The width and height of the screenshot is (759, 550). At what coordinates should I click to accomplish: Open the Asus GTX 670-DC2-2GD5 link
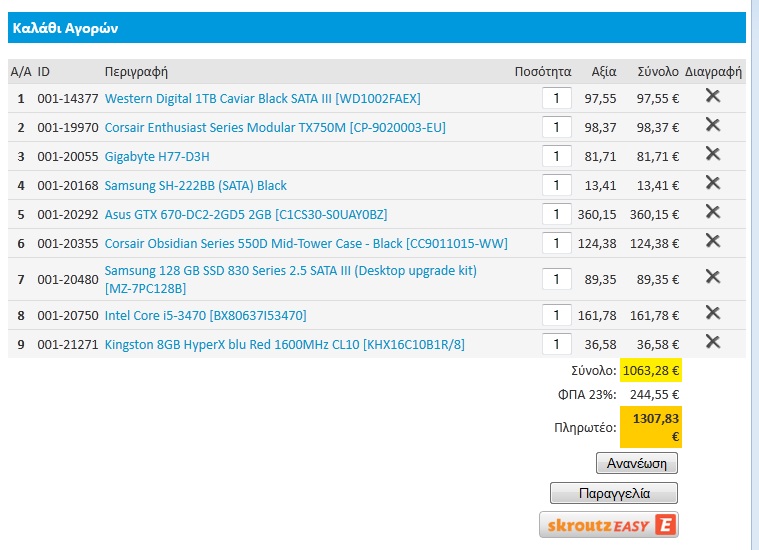point(246,214)
